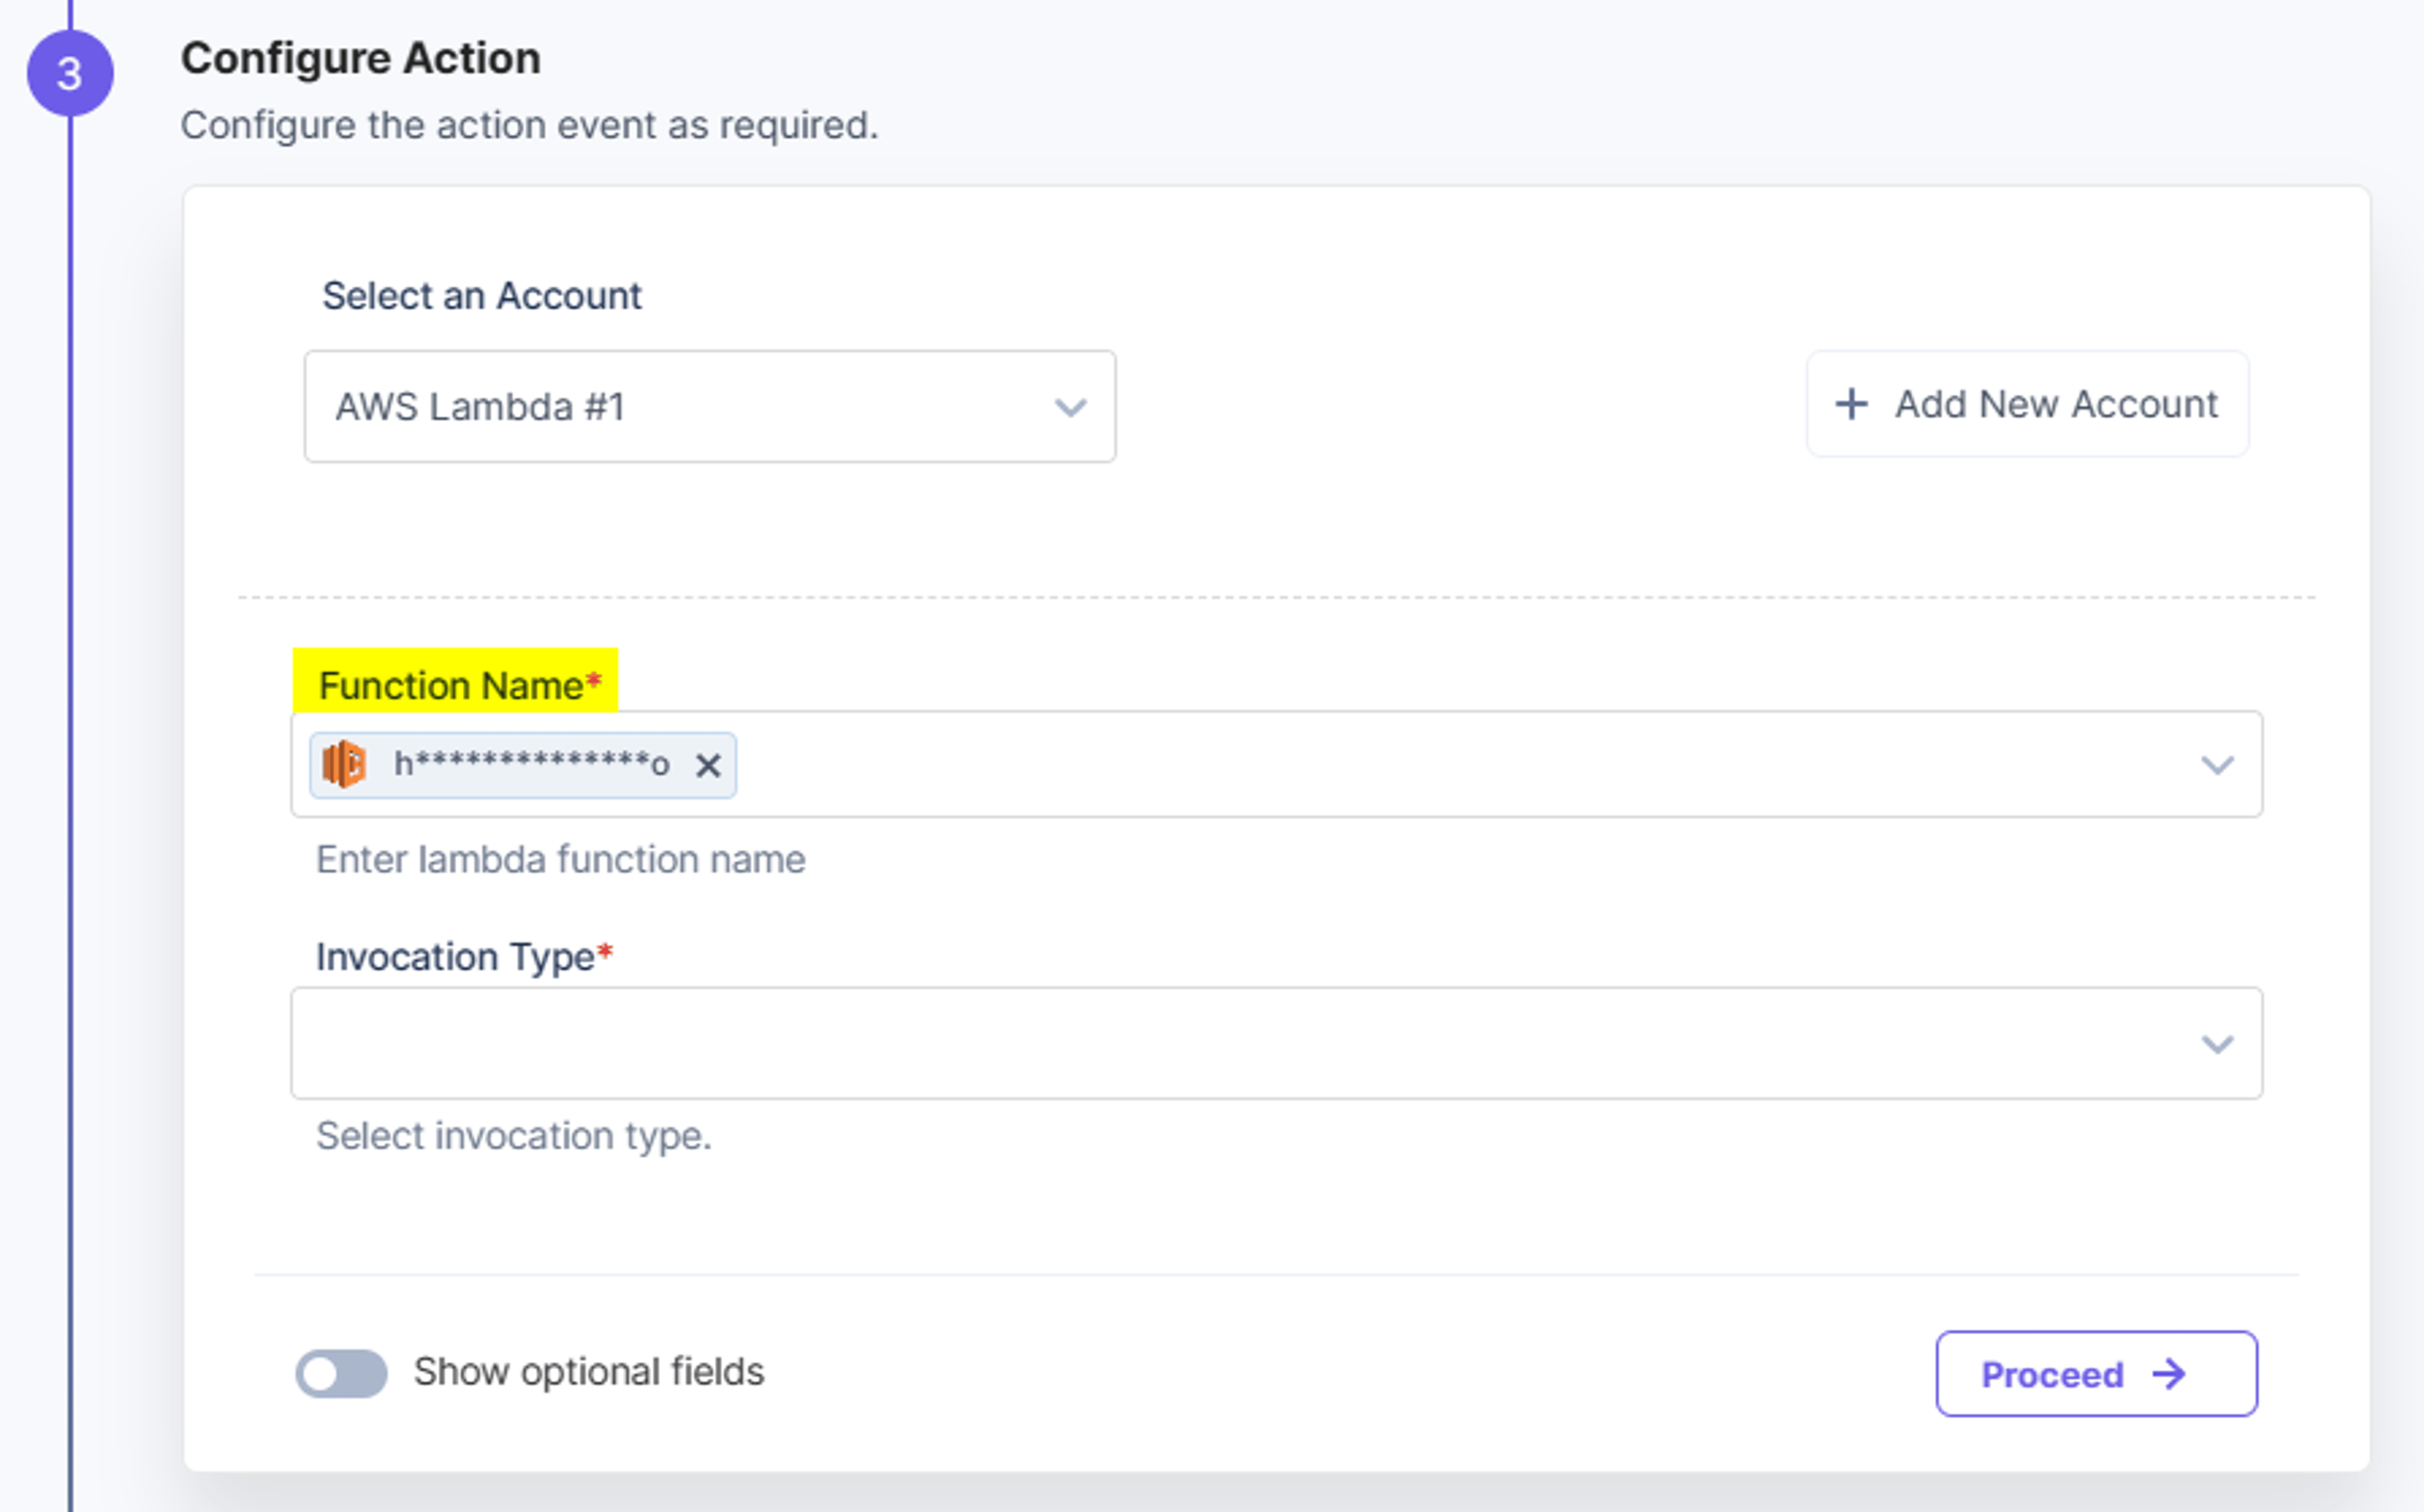Expand the Function Name dropdown chevron
This screenshot has width=2424, height=1512.
tap(2217, 766)
